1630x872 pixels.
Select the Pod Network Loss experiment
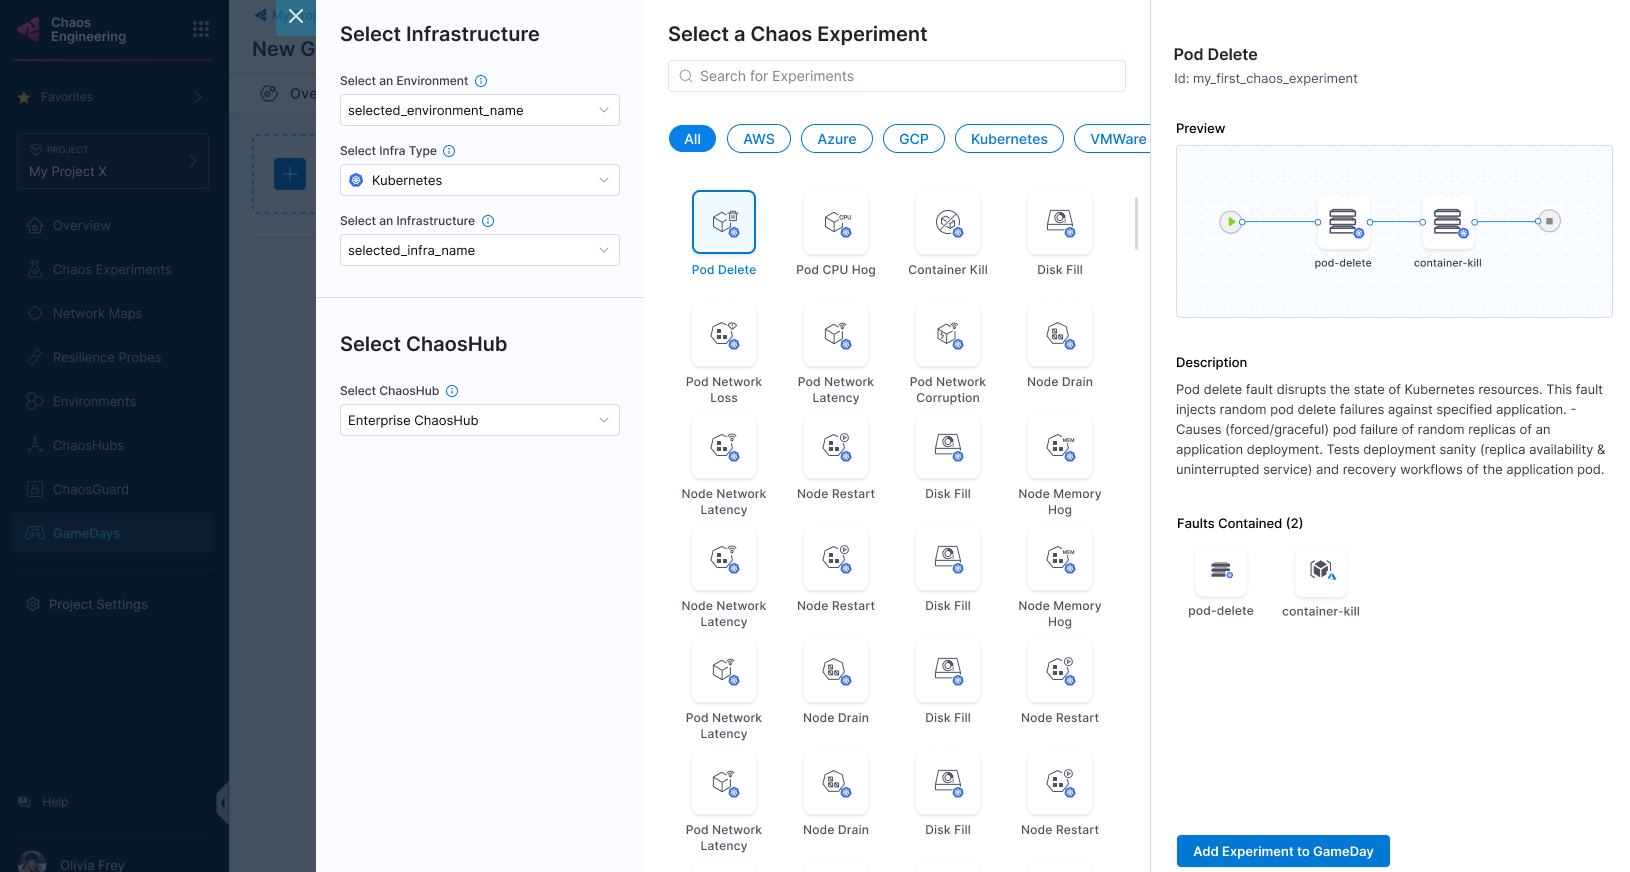tap(724, 334)
